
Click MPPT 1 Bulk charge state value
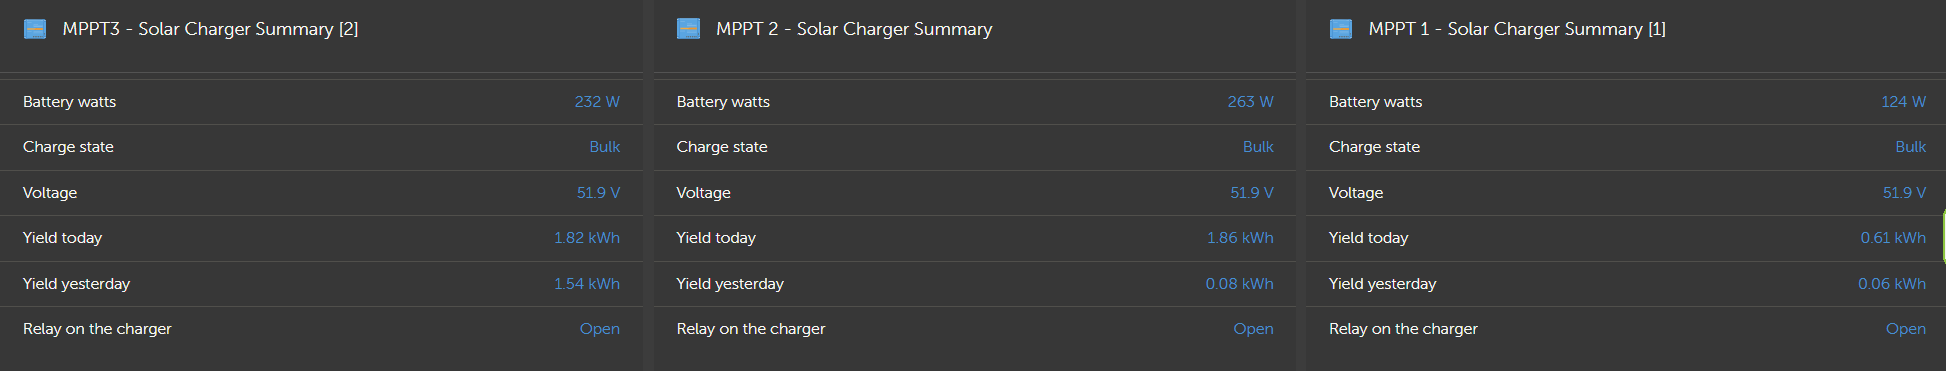1910,147
